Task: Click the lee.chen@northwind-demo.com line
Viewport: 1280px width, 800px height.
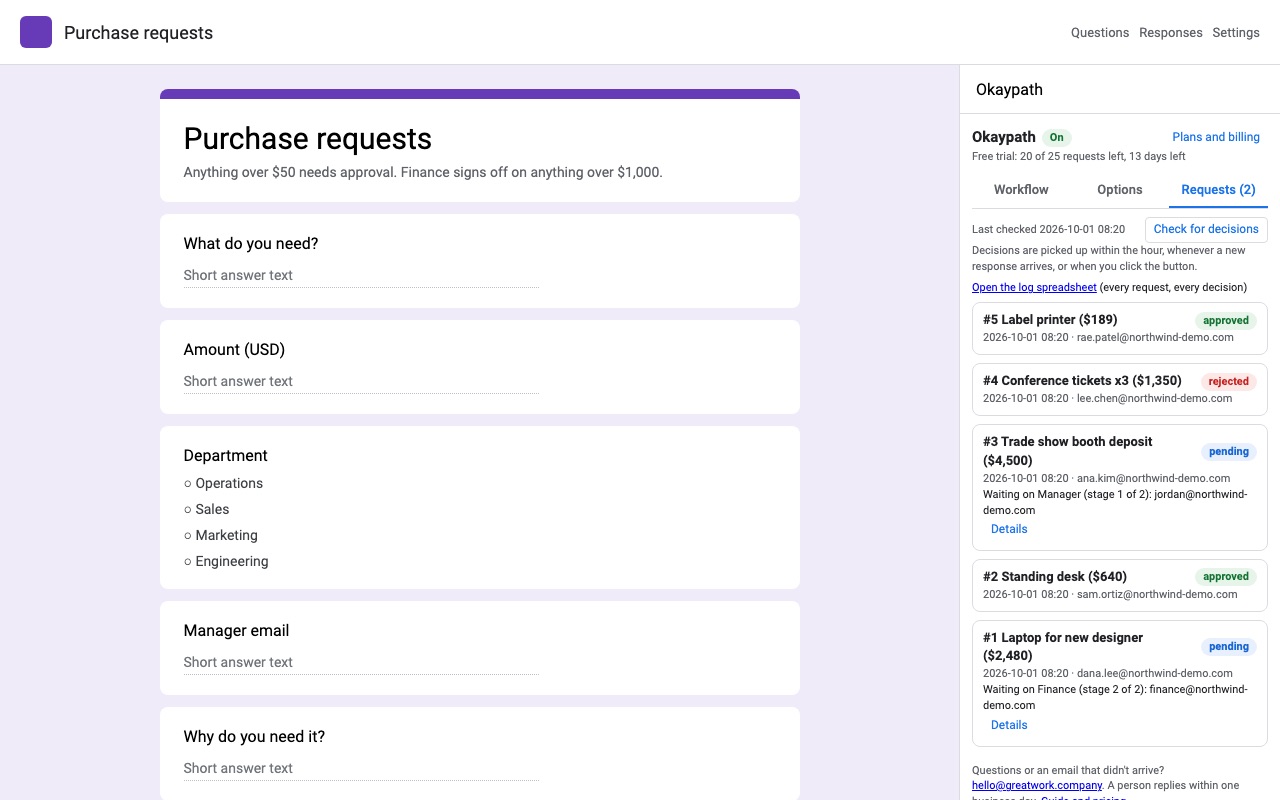Action: (x=1107, y=398)
